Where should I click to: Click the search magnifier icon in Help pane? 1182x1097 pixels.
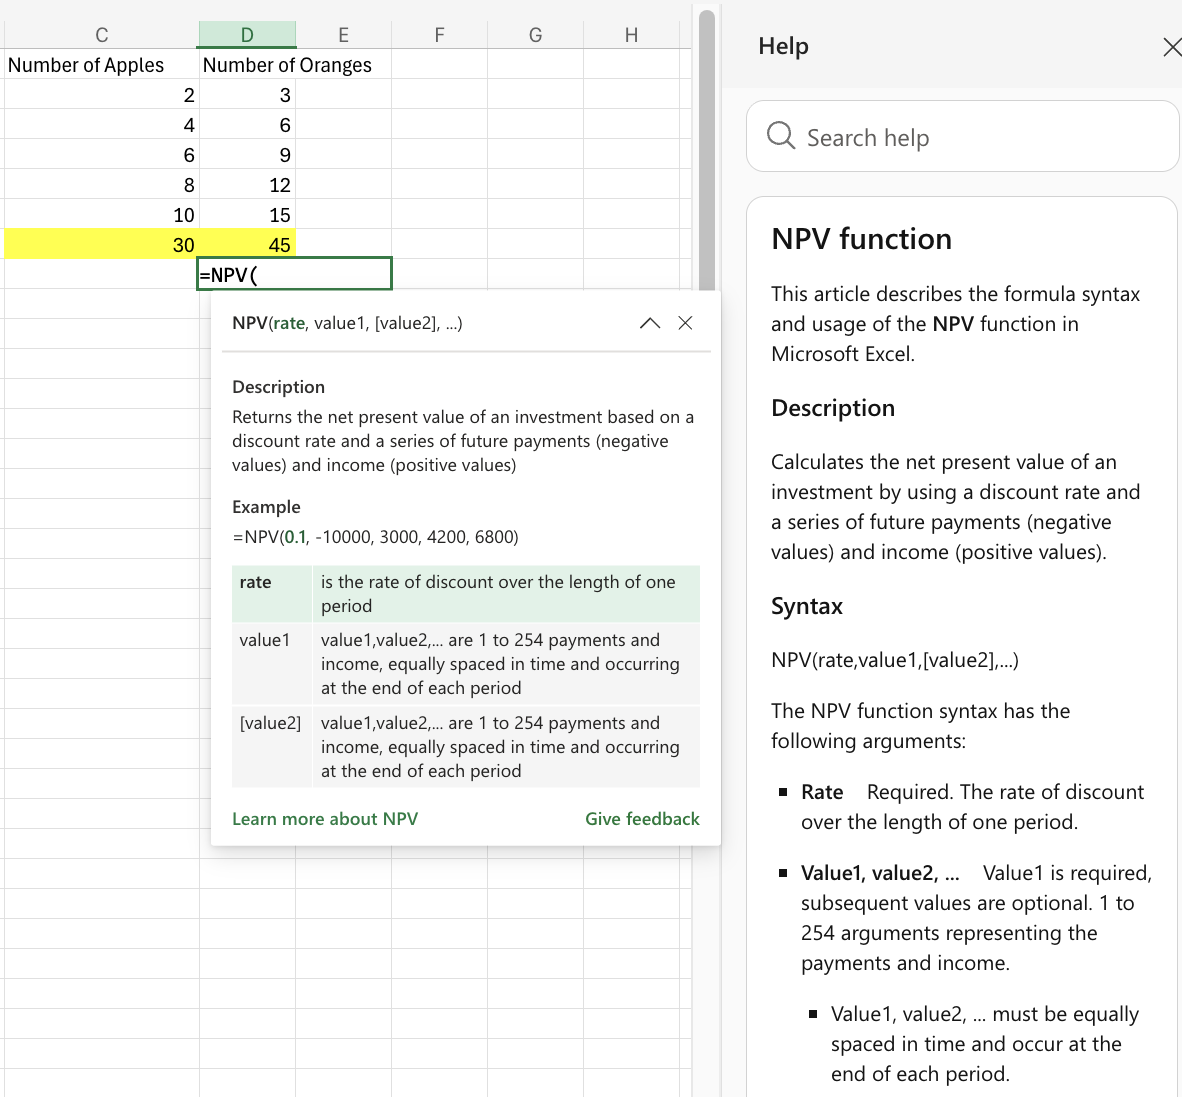pyautogui.click(x=780, y=135)
